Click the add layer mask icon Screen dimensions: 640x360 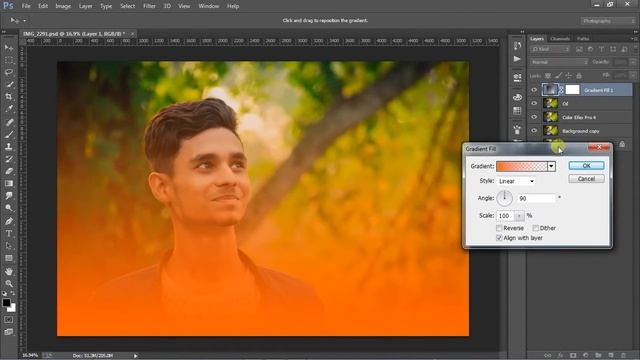pos(573,356)
